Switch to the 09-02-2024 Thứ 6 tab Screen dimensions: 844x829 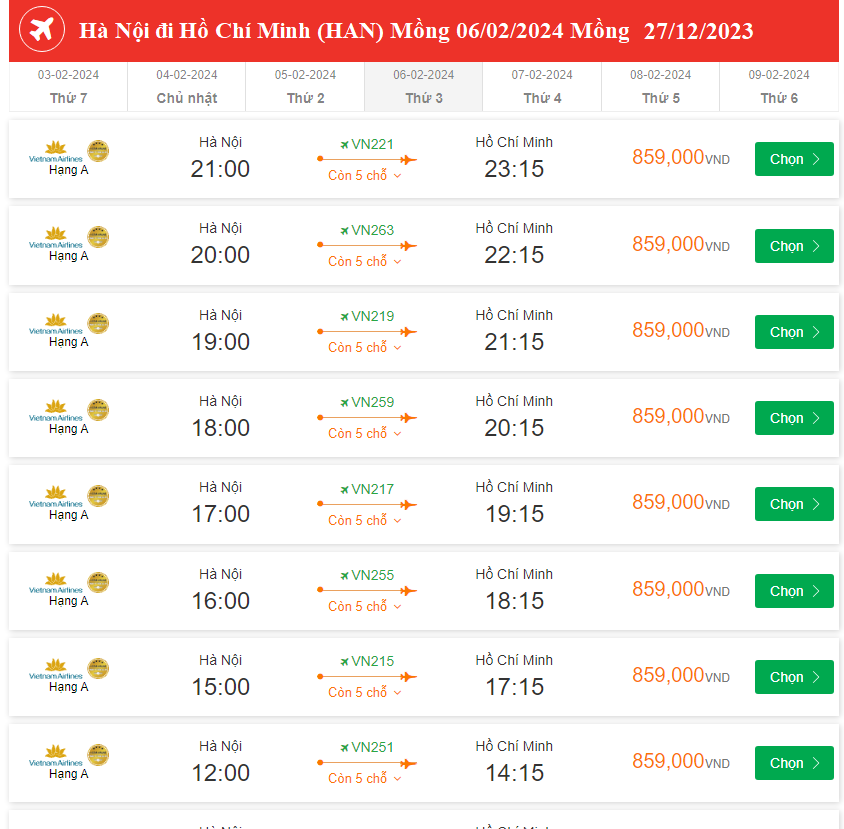(x=779, y=87)
